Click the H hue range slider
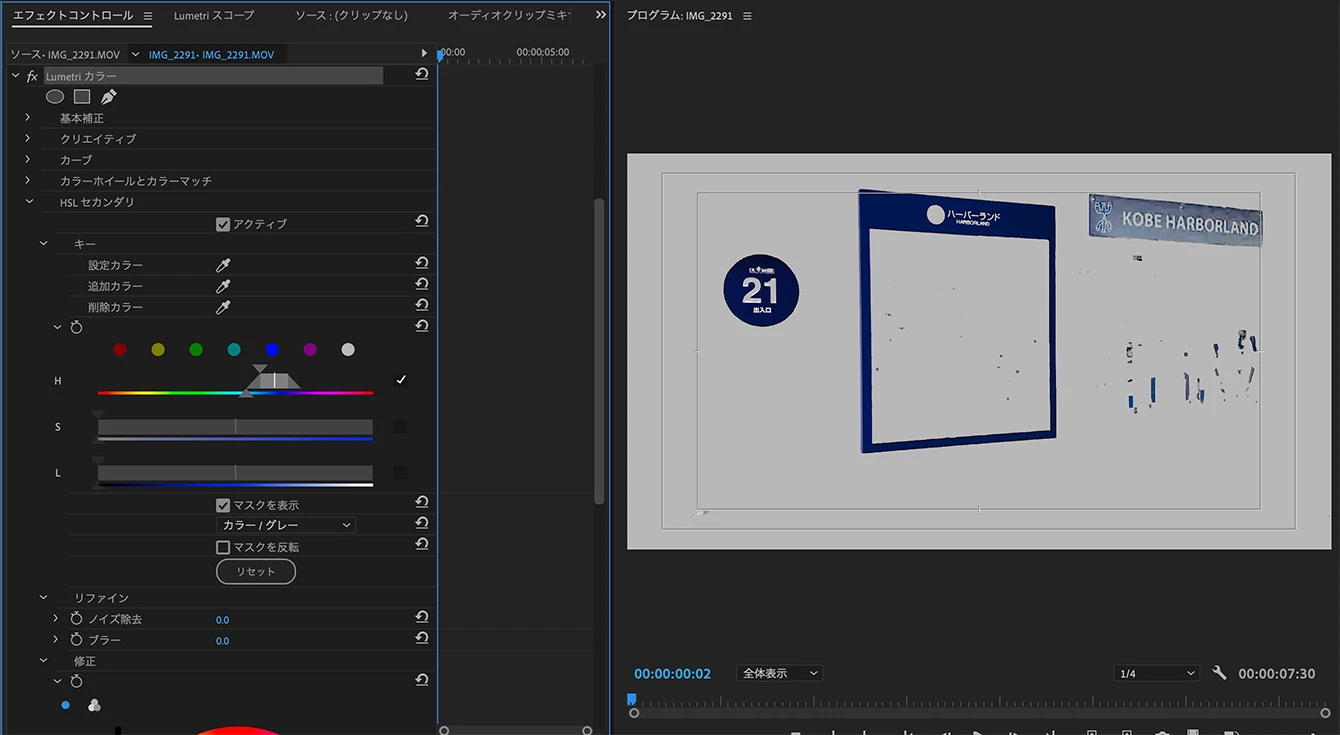This screenshot has width=1340, height=735. coord(235,381)
